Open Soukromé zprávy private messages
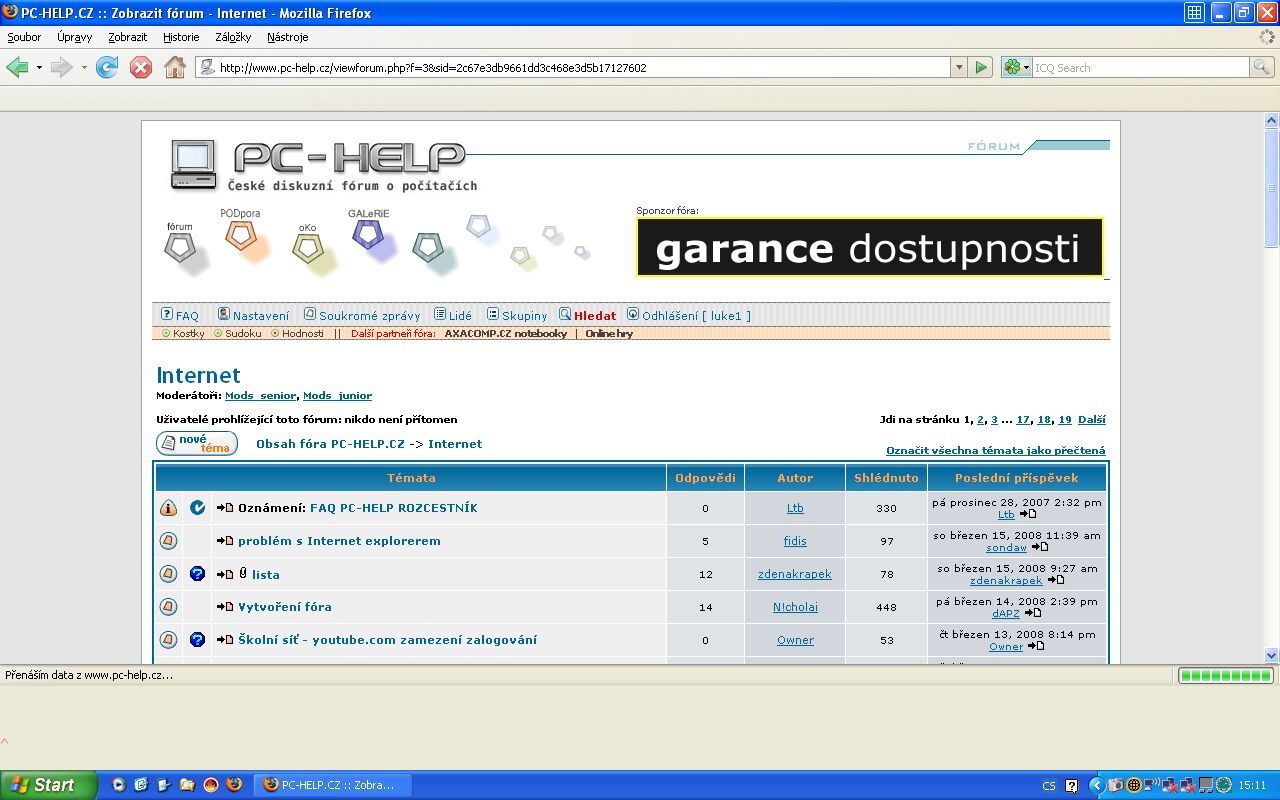1280x800 pixels. point(370,316)
